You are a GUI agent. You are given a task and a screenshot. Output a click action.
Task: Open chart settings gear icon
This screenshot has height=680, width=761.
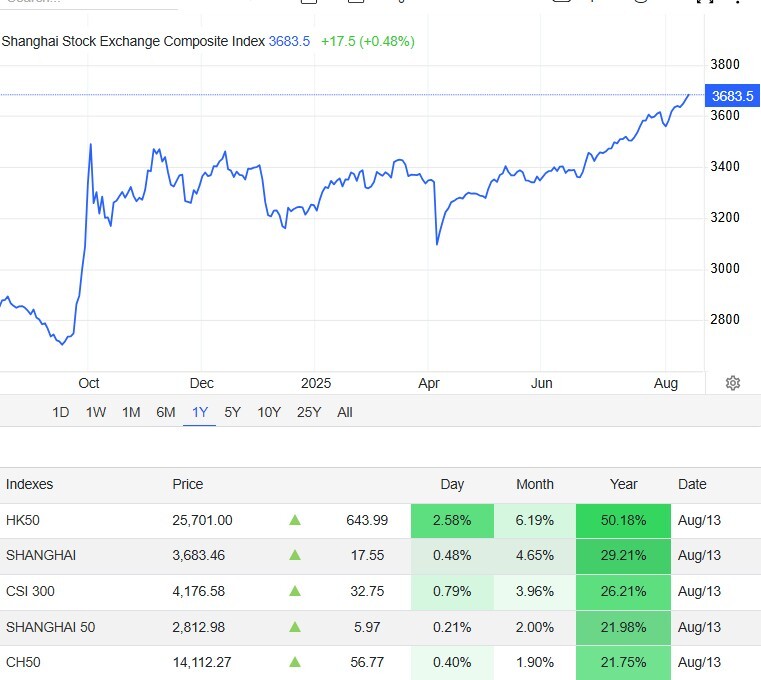(x=732, y=383)
